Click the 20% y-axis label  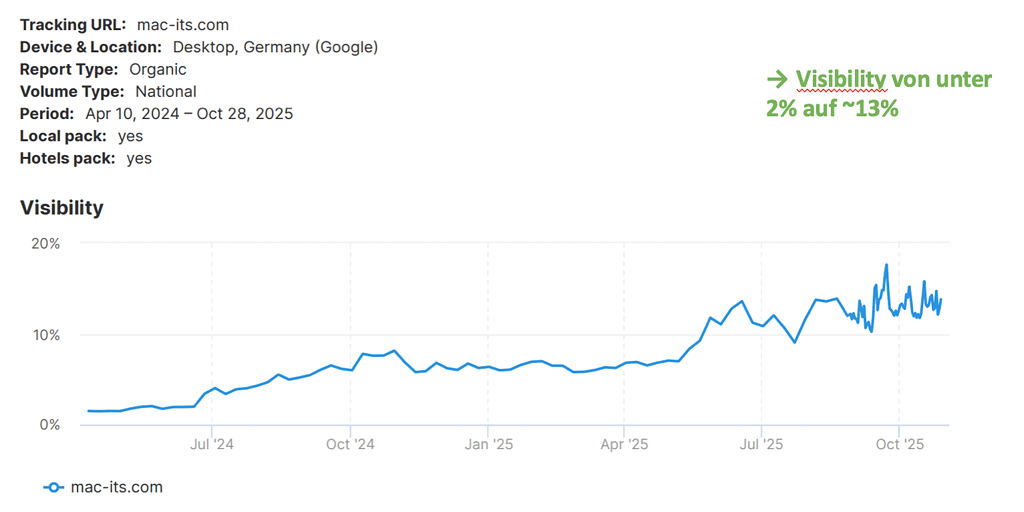[47, 243]
